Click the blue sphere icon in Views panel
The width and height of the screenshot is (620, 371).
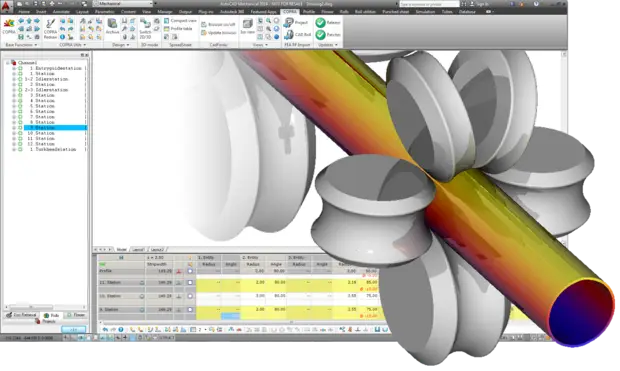[276, 37]
